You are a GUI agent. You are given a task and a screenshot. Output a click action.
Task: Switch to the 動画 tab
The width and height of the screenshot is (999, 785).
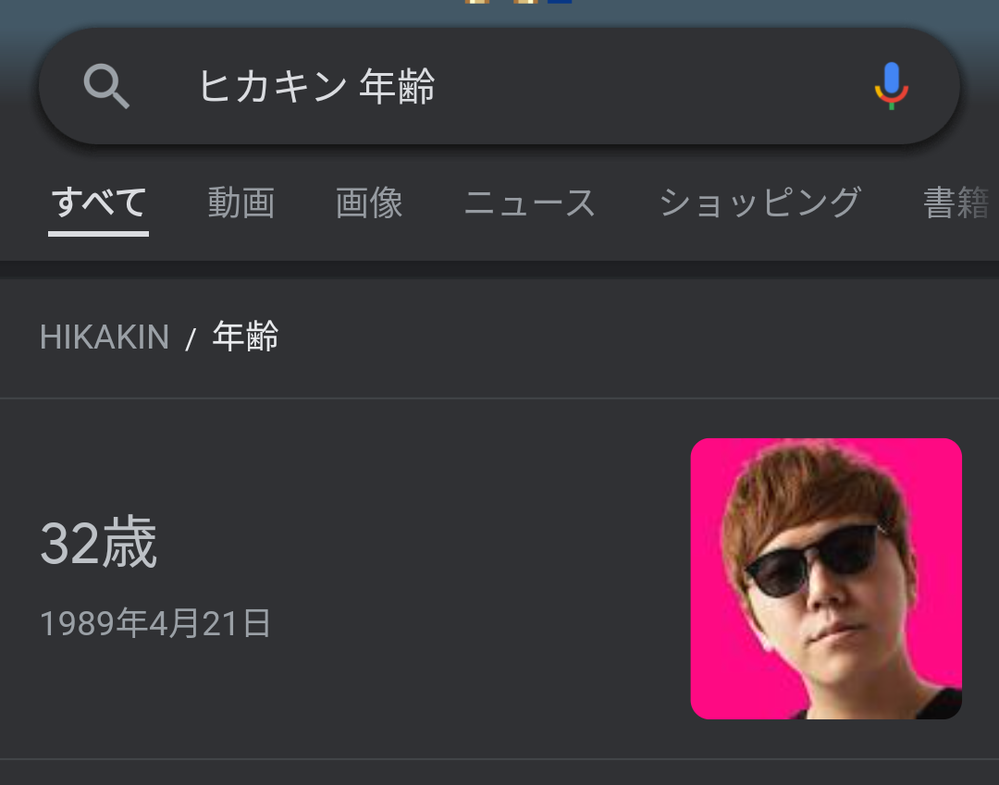point(241,203)
